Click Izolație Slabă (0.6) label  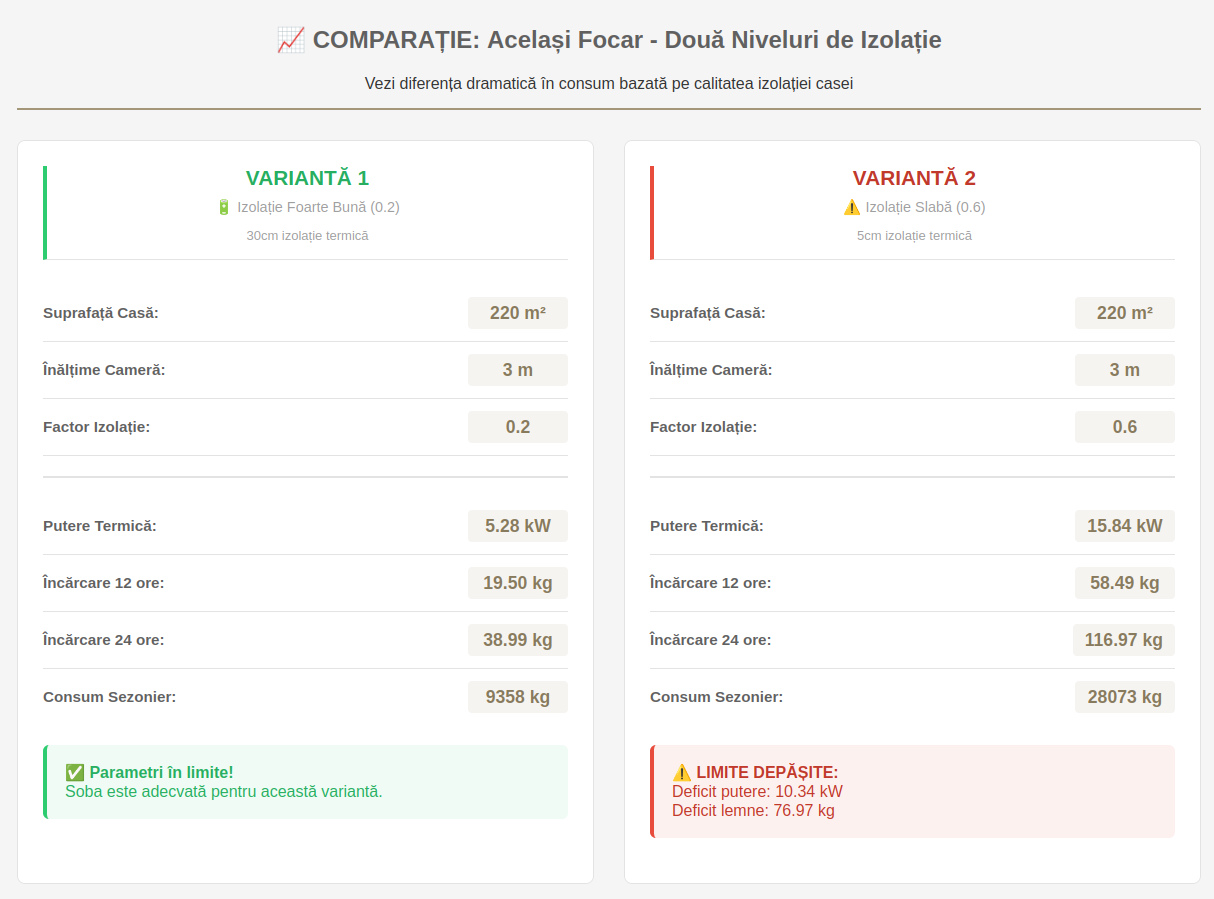tap(925, 207)
